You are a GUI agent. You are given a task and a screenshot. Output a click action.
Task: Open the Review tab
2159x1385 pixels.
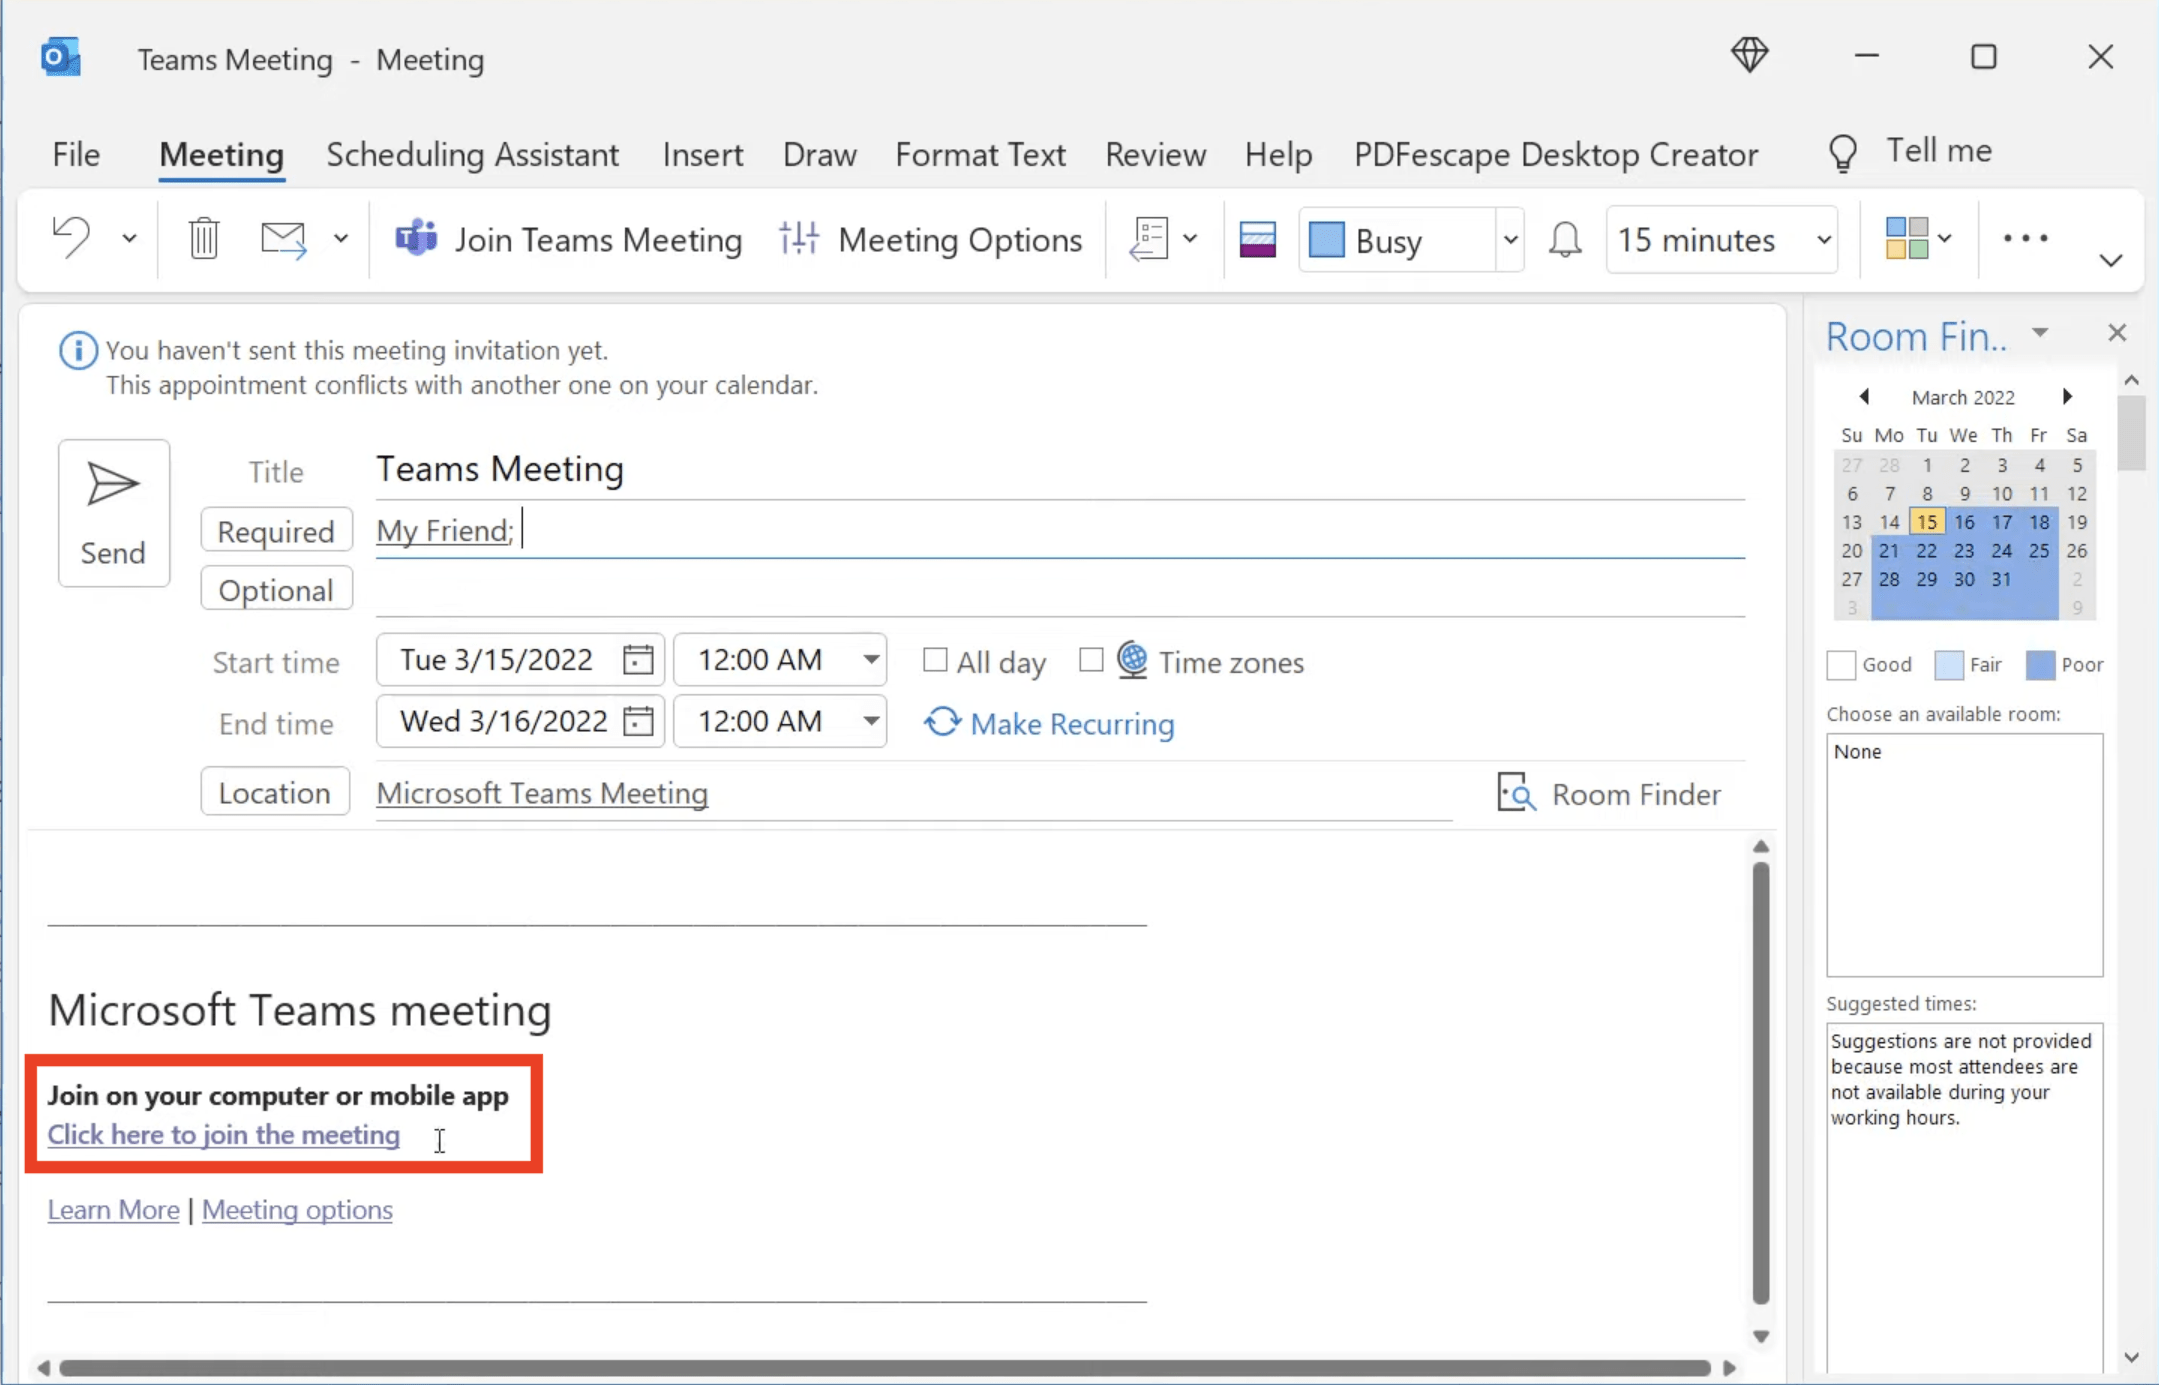click(x=1155, y=154)
